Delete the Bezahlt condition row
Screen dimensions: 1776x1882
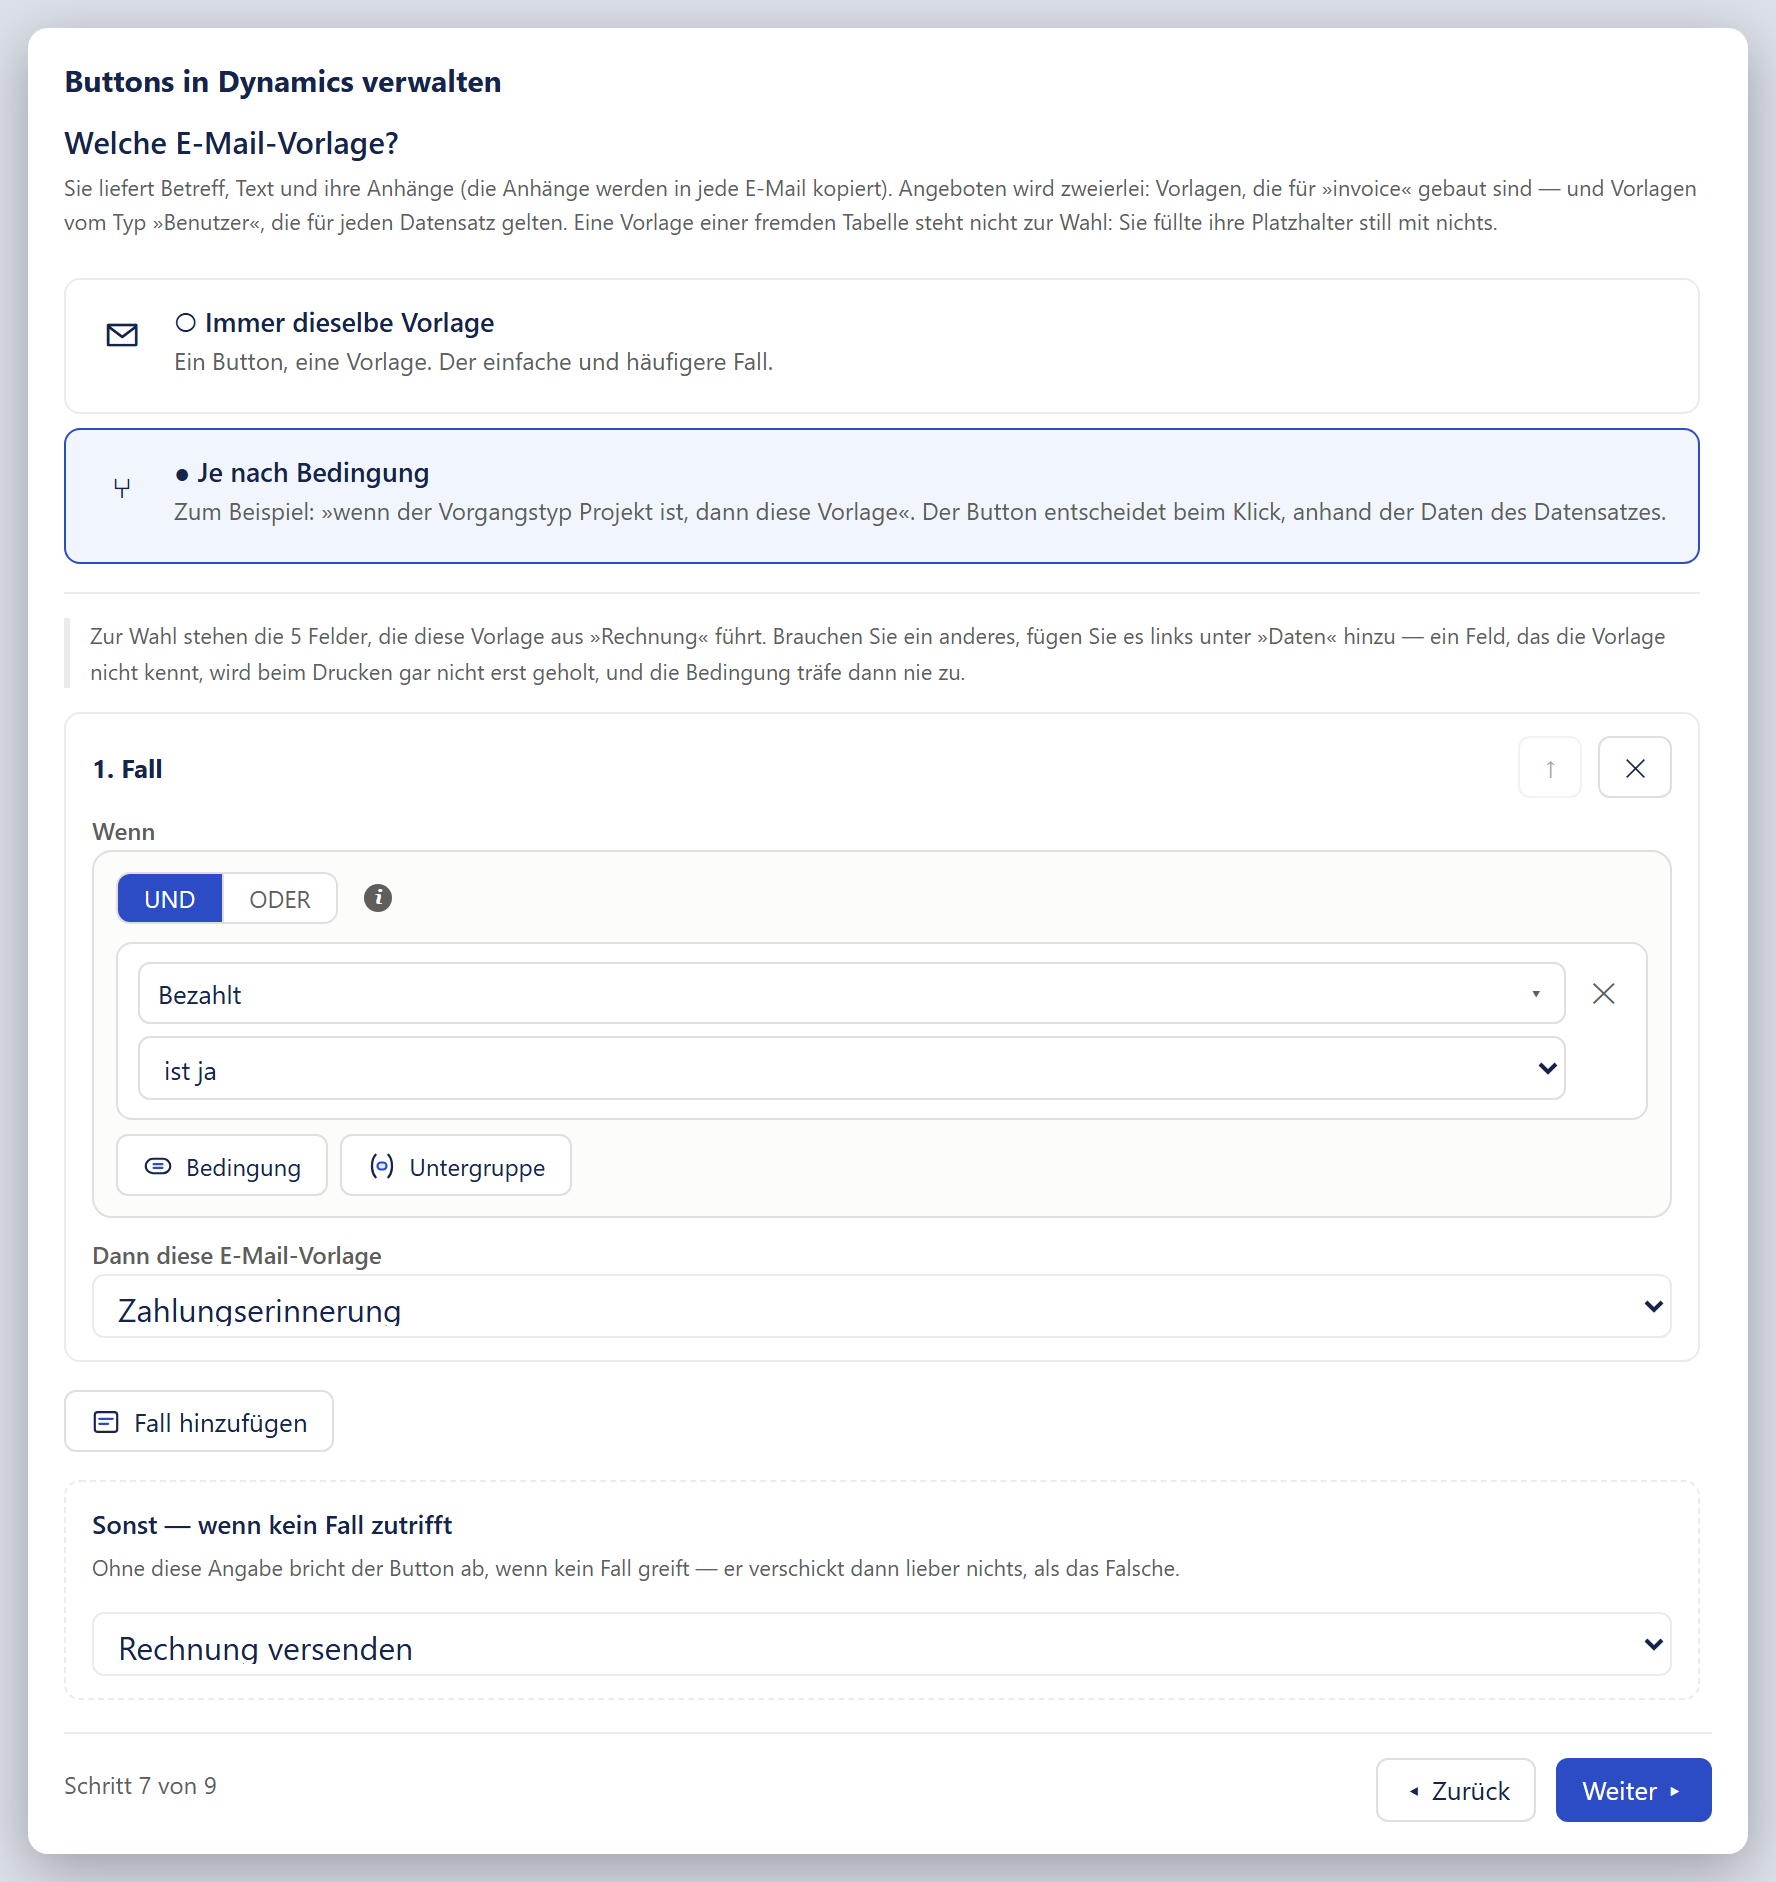coord(1604,994)
